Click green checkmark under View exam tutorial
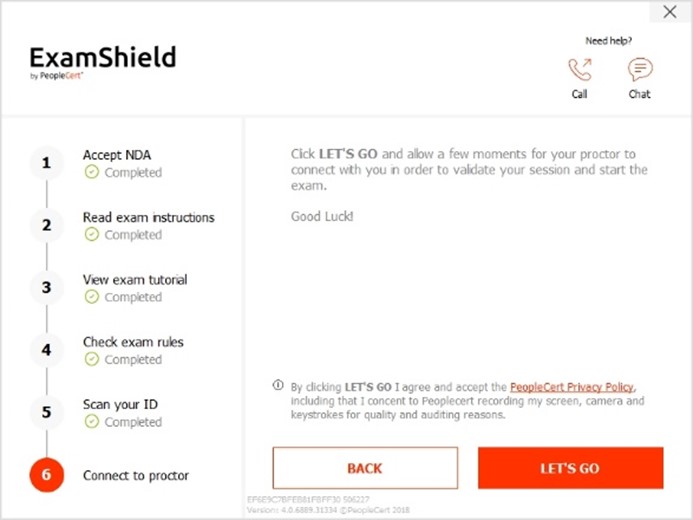The width and height of the screenshot is (693, 520). click(92, 296)
